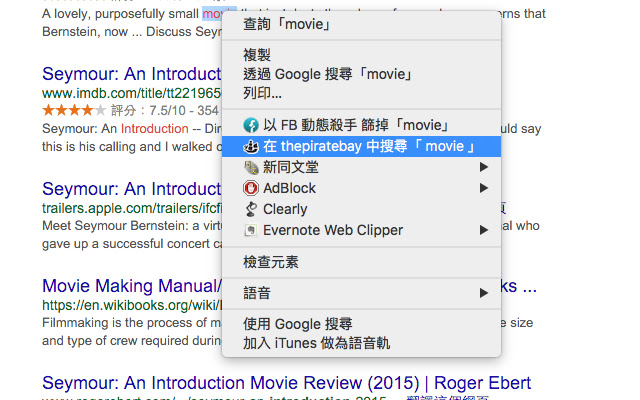
Task: Choose 加入 iTunes 做為語音軌
Action: 316,343
